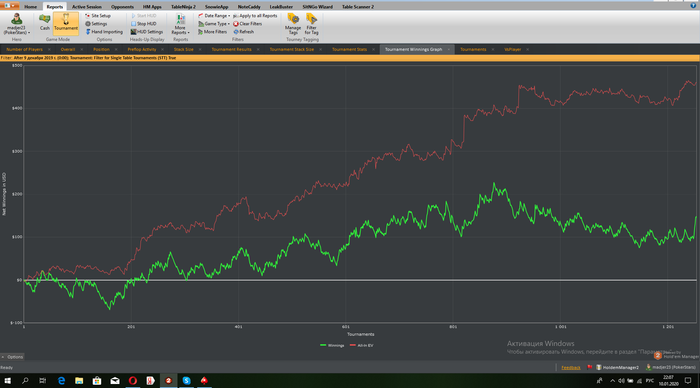The width and height of the screenshot is (700, 388).
Task: Open Hand Importing
Action: click(104, 32)
